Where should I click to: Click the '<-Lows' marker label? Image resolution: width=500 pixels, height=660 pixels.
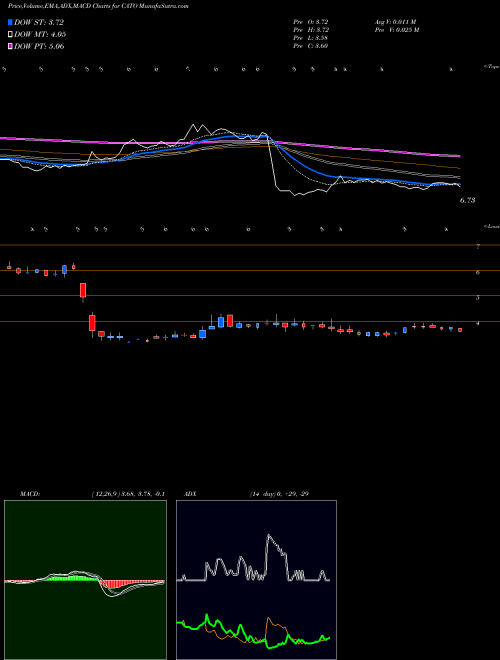(x=492, y=226)
